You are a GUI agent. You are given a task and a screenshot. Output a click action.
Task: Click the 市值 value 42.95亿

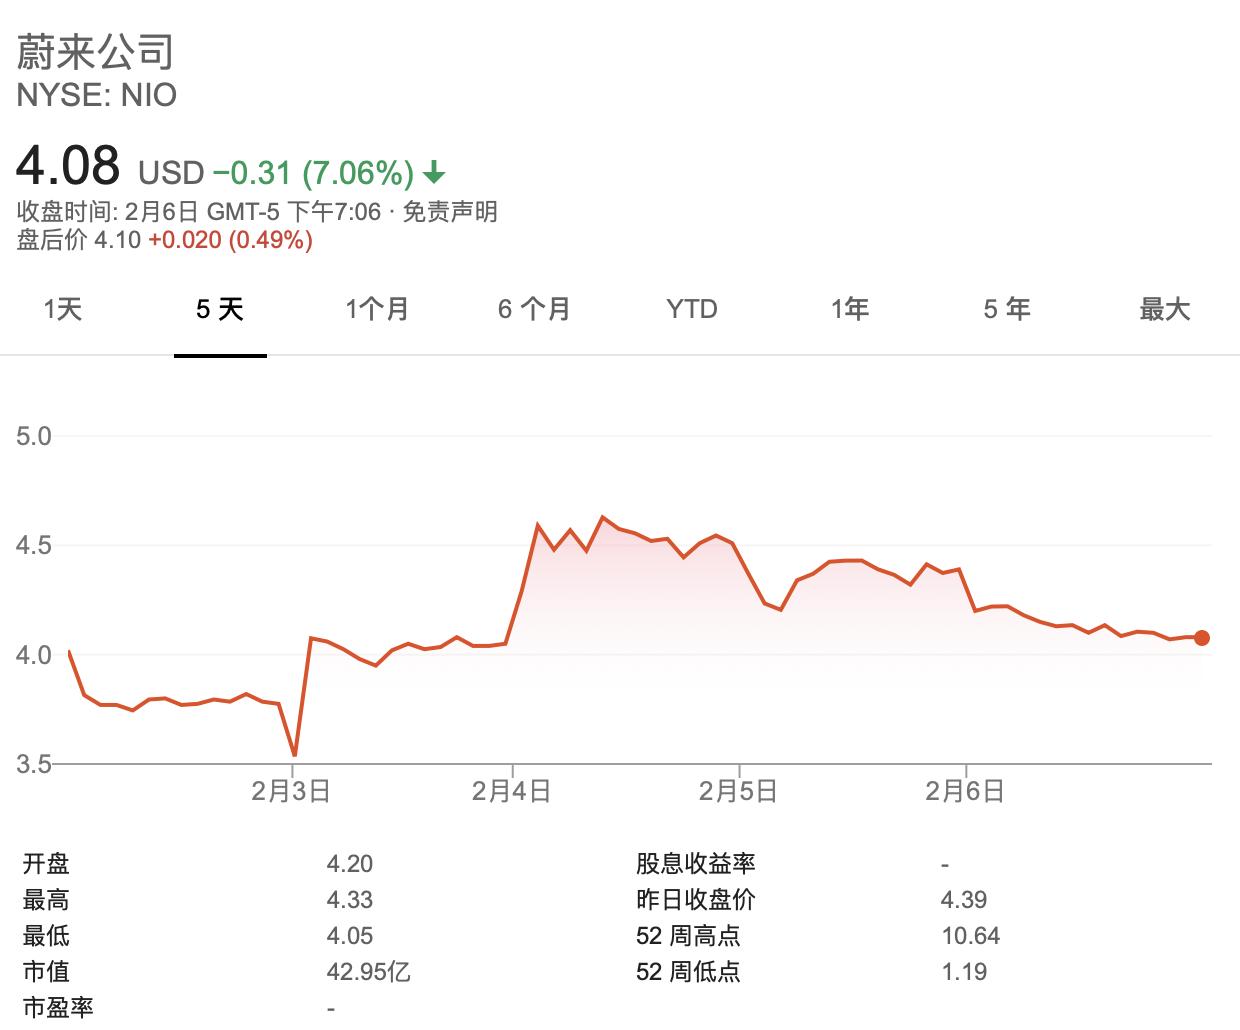click(368, 971)
